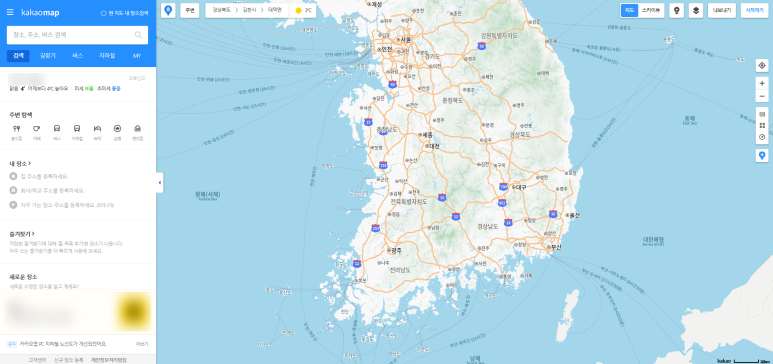Zoom out with the minus button
Screen dimensions: 773x364
click(762, 96)
